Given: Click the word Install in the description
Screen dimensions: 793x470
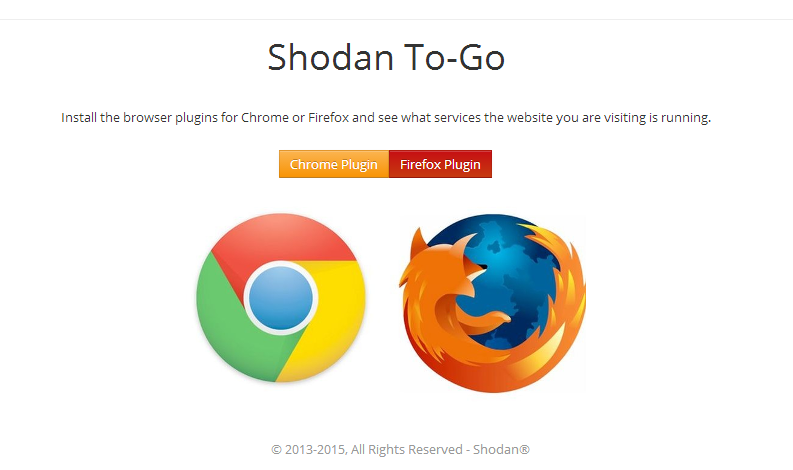Looking at the screenshot, I should (x=78, y=117).
